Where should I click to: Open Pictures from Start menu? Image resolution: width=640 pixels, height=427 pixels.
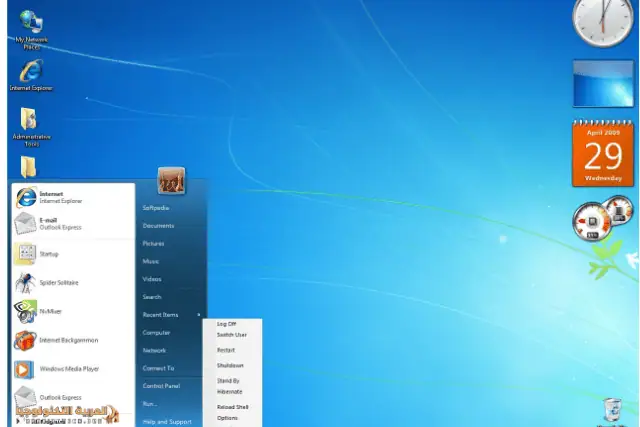coord(153,243)
